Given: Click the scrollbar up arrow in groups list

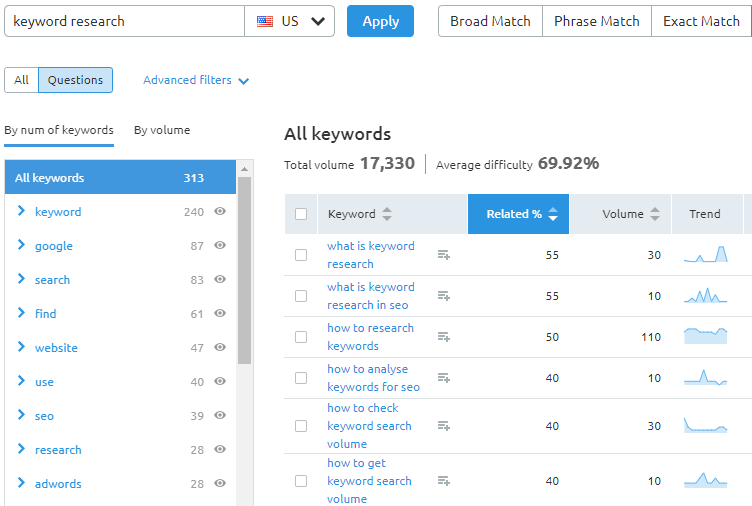Looking at the screenshot, I should 245,169.
